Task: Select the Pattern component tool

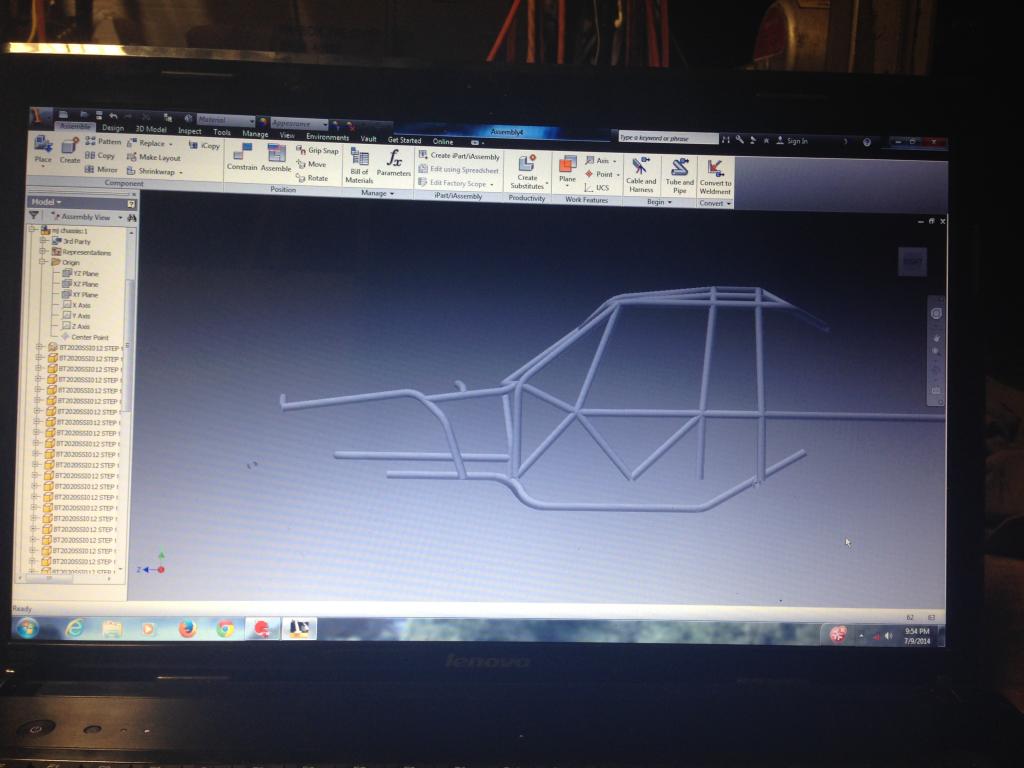Action: [x=103, y=141]
